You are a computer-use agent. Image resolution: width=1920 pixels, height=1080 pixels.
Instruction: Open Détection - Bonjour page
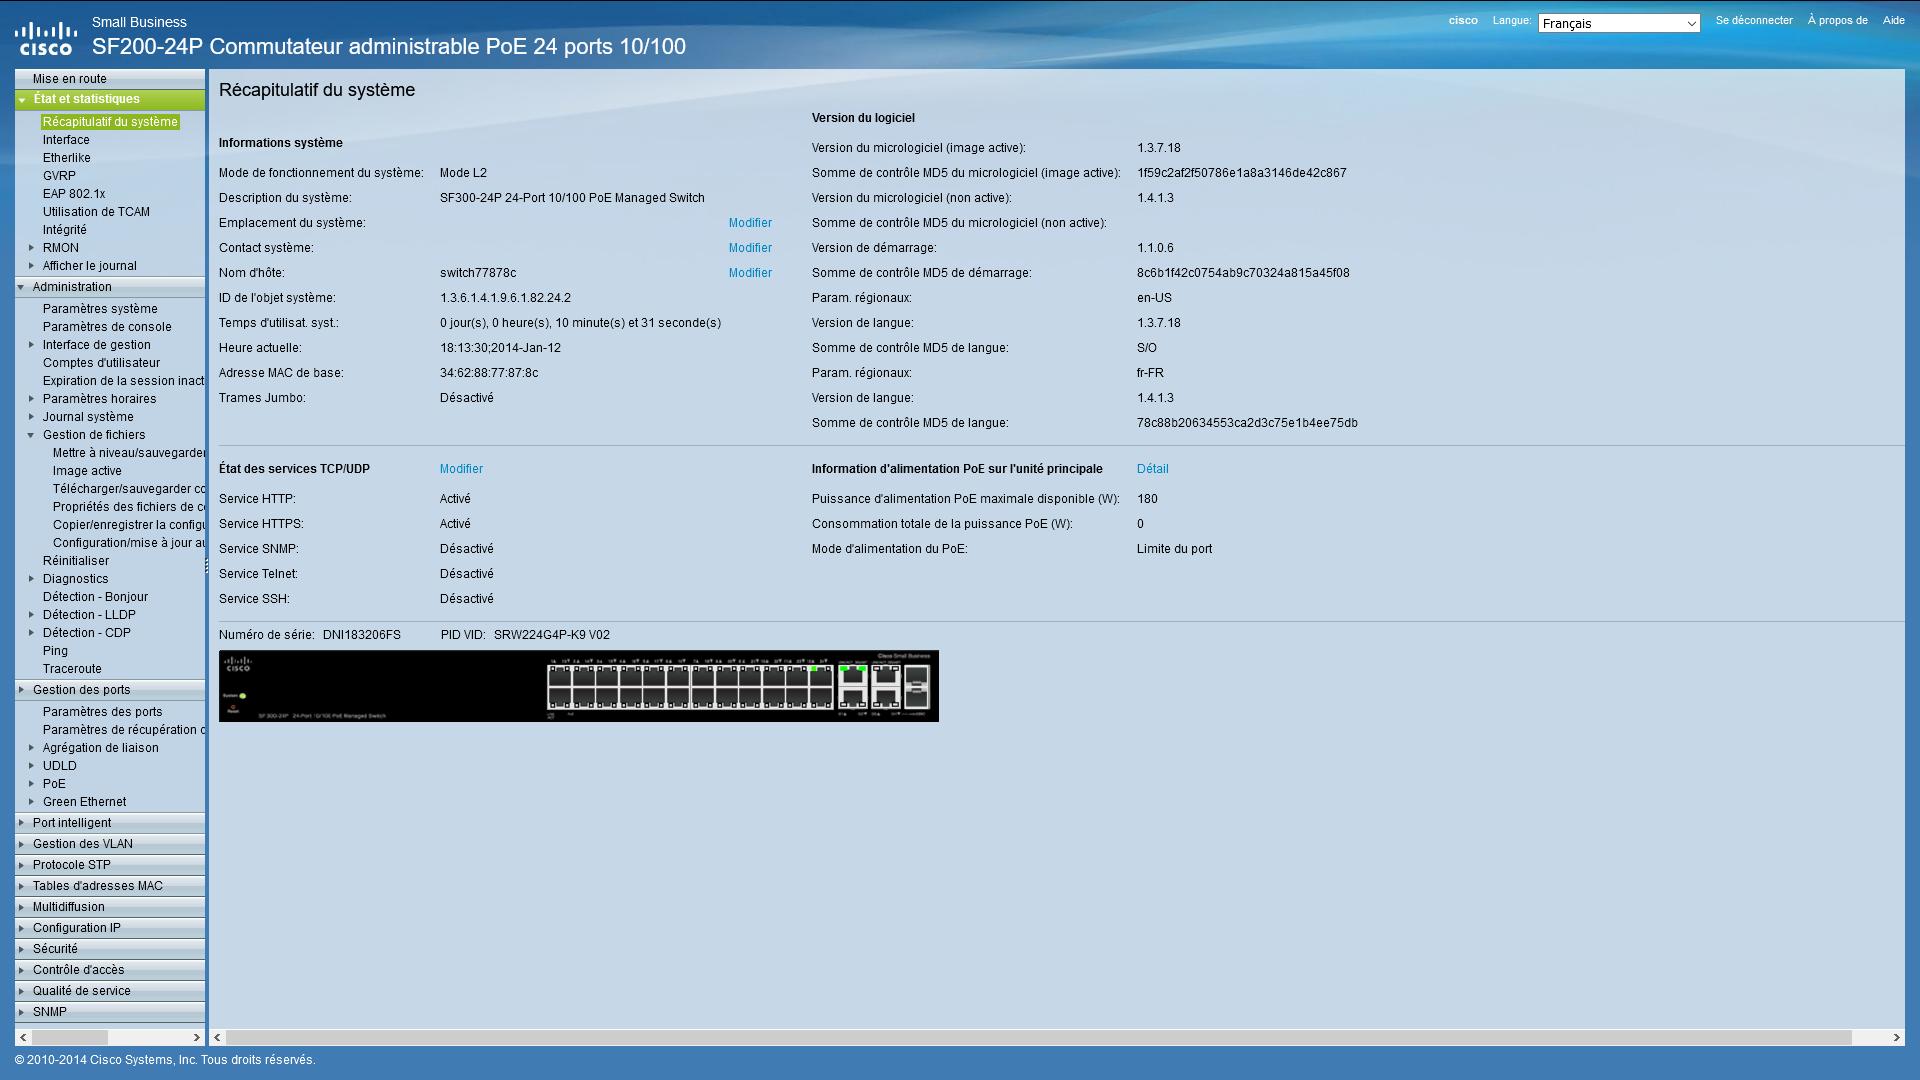pyautogui.click(x=95, y=597)
